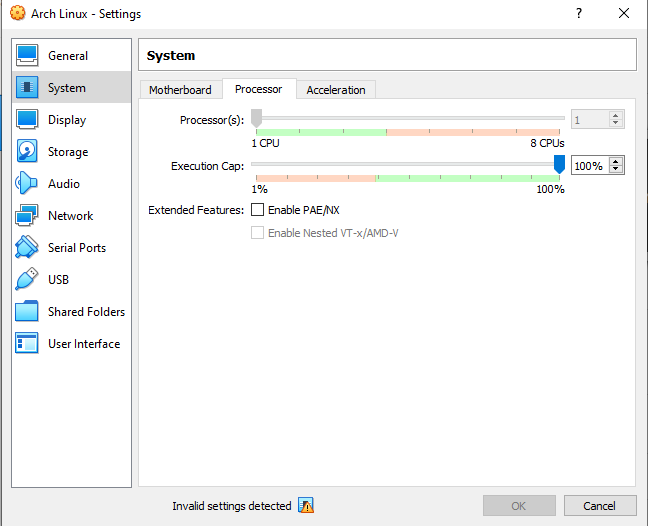Image resolution: width=648 pixels, height=526 pixels.
Task: Decrease the processor count with down arrow
Action: point(616,123)
